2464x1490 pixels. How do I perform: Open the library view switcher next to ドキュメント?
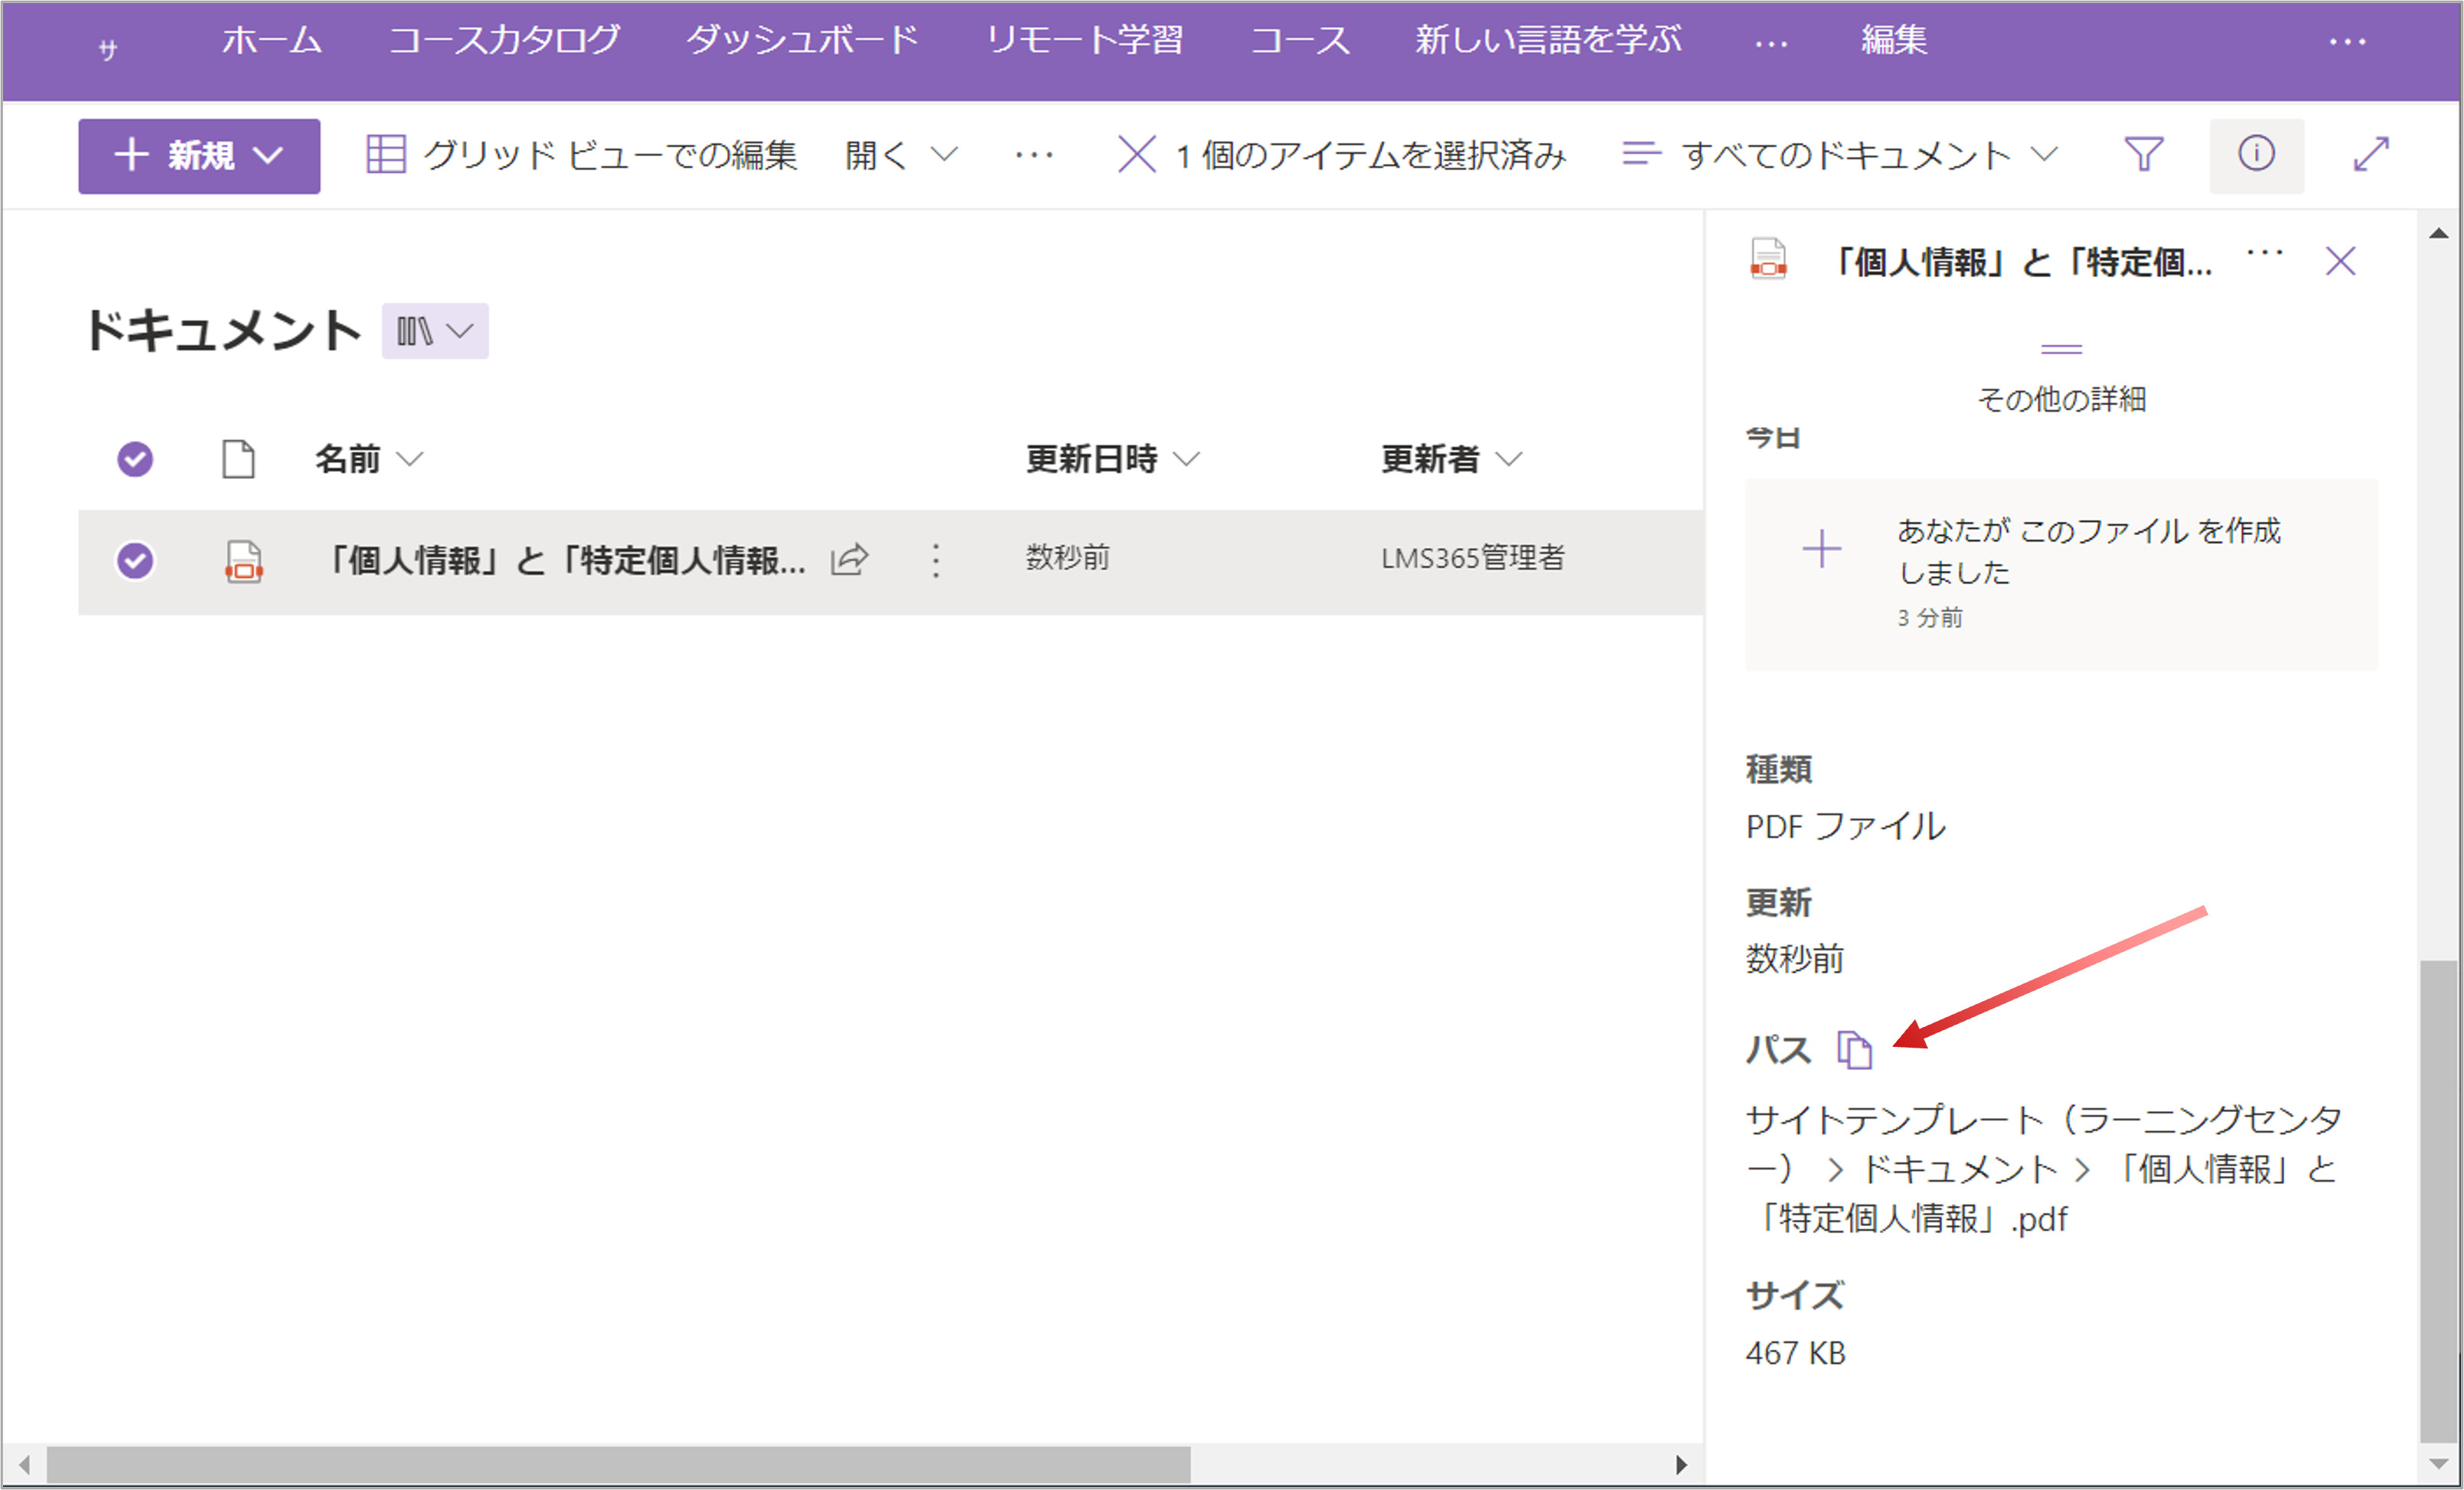tap(435, 331)
